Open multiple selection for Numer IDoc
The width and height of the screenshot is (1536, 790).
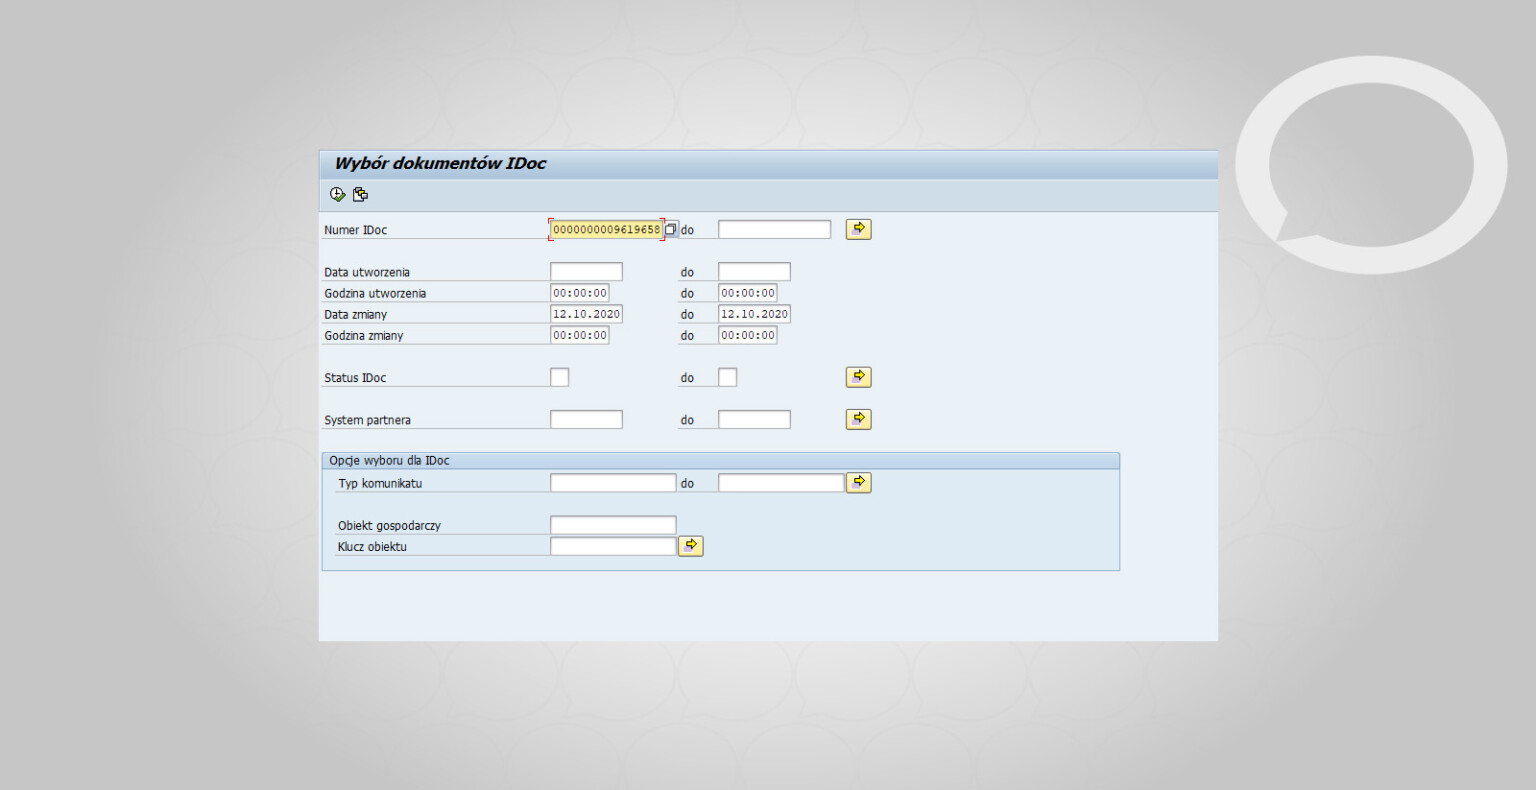coord(858,229)
